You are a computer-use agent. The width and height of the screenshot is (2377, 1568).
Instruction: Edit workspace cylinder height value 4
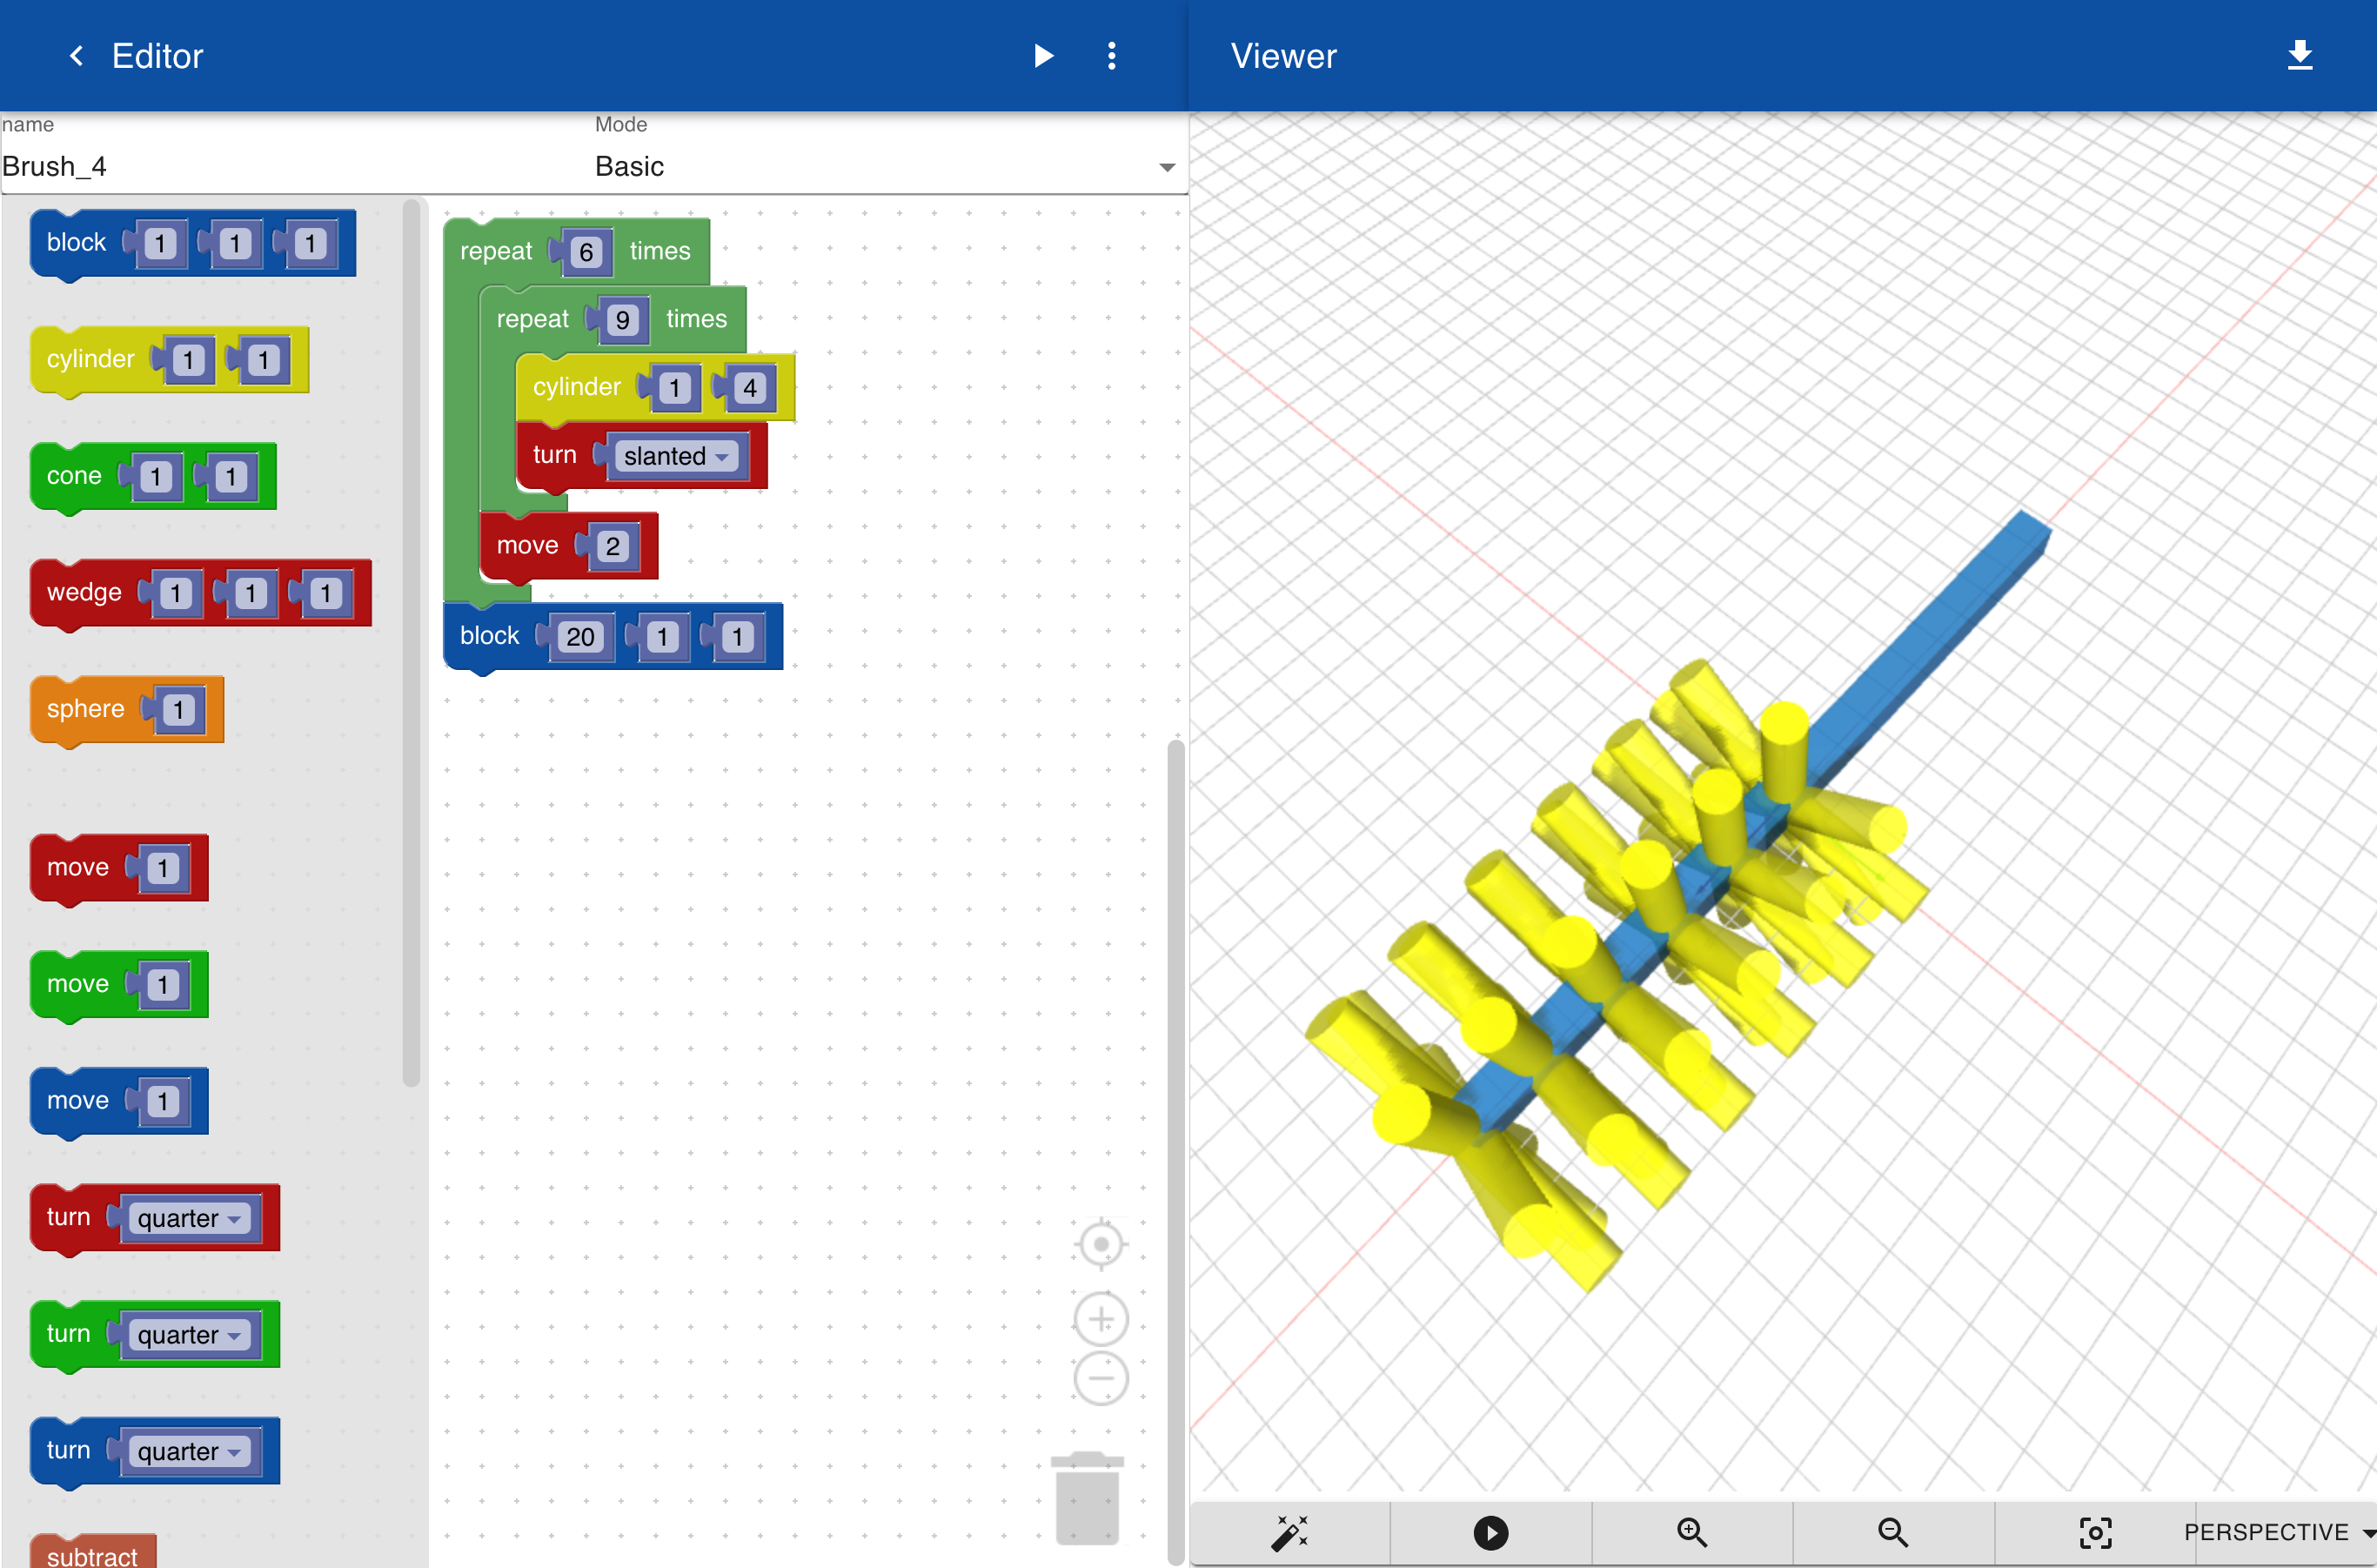click(x=750, y=388)
